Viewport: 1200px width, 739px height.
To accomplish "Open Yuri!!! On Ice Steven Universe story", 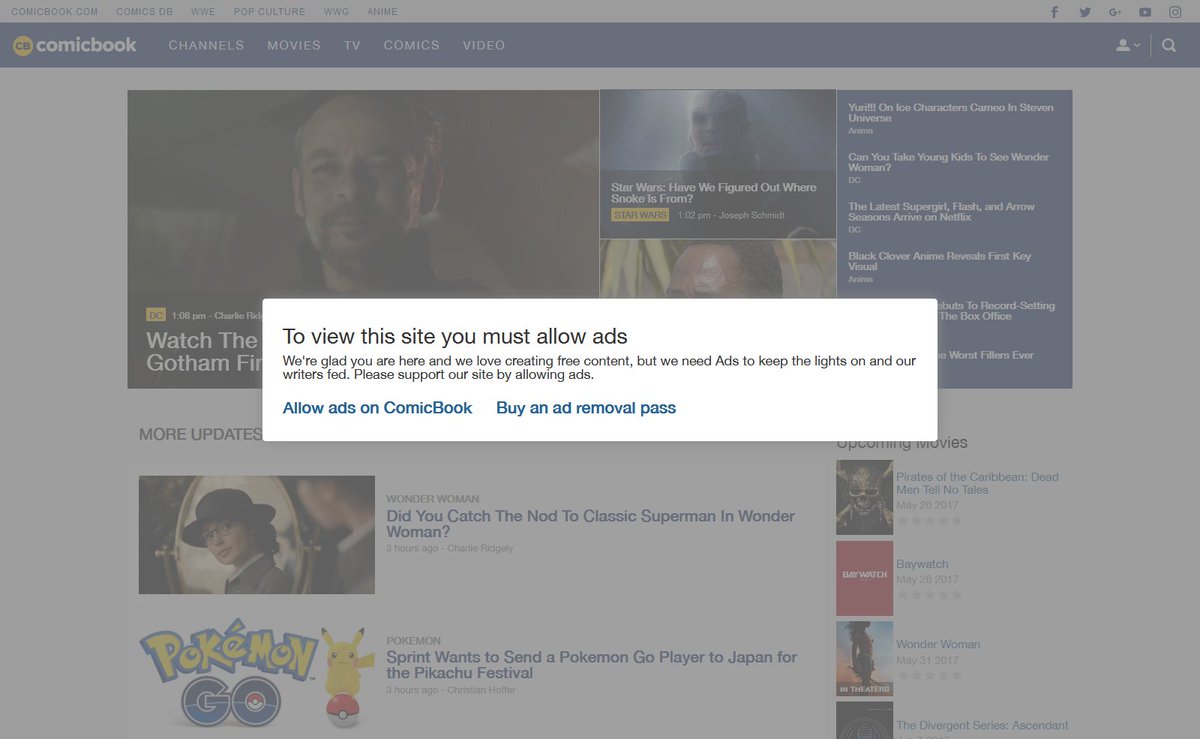I will 951,113.
